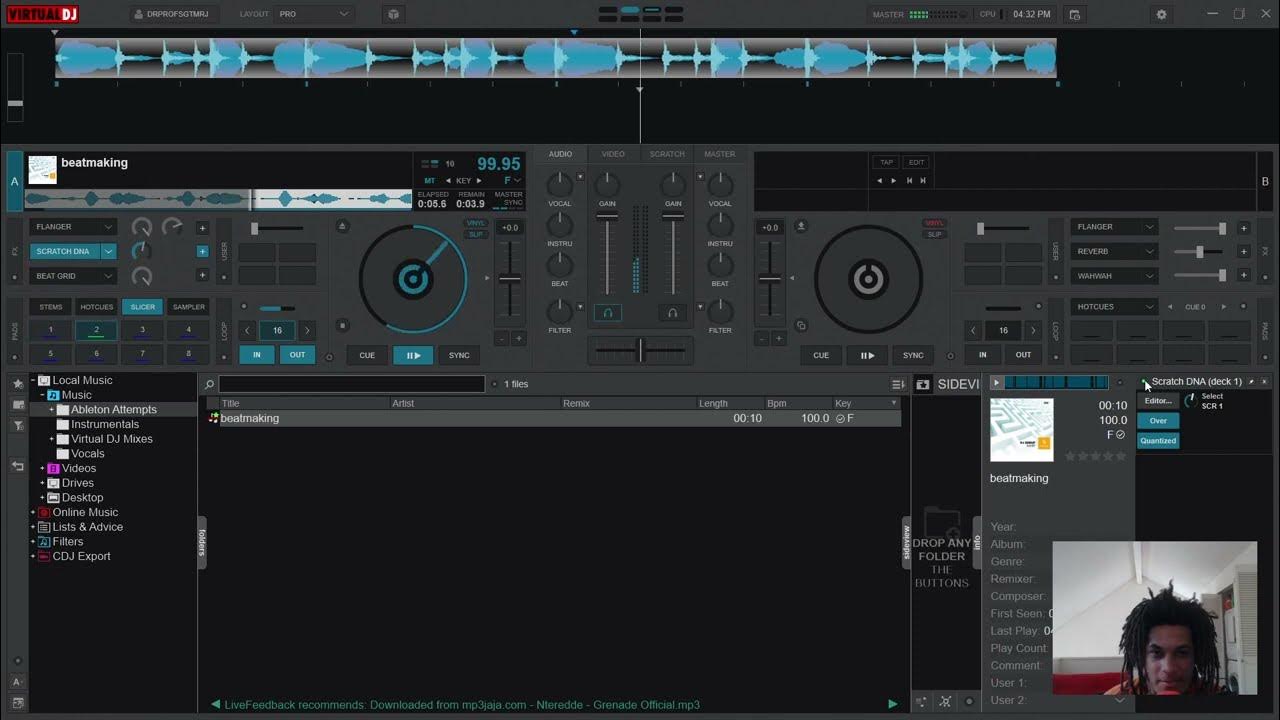Screen dimensions: 1280x720
Task: Click the sideview folder icon
Action: point(923,384)
